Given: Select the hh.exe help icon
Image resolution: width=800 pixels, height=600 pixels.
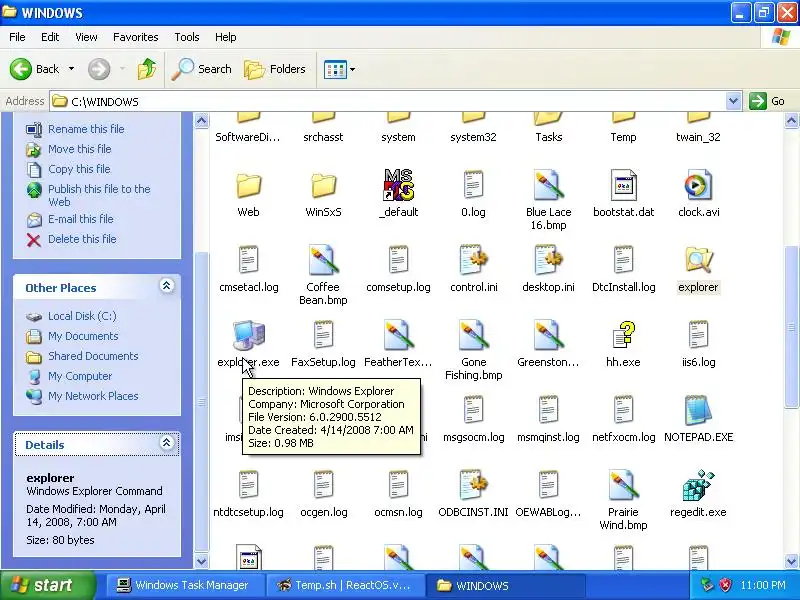Looking at the screenshot, I should coord(623,335).
